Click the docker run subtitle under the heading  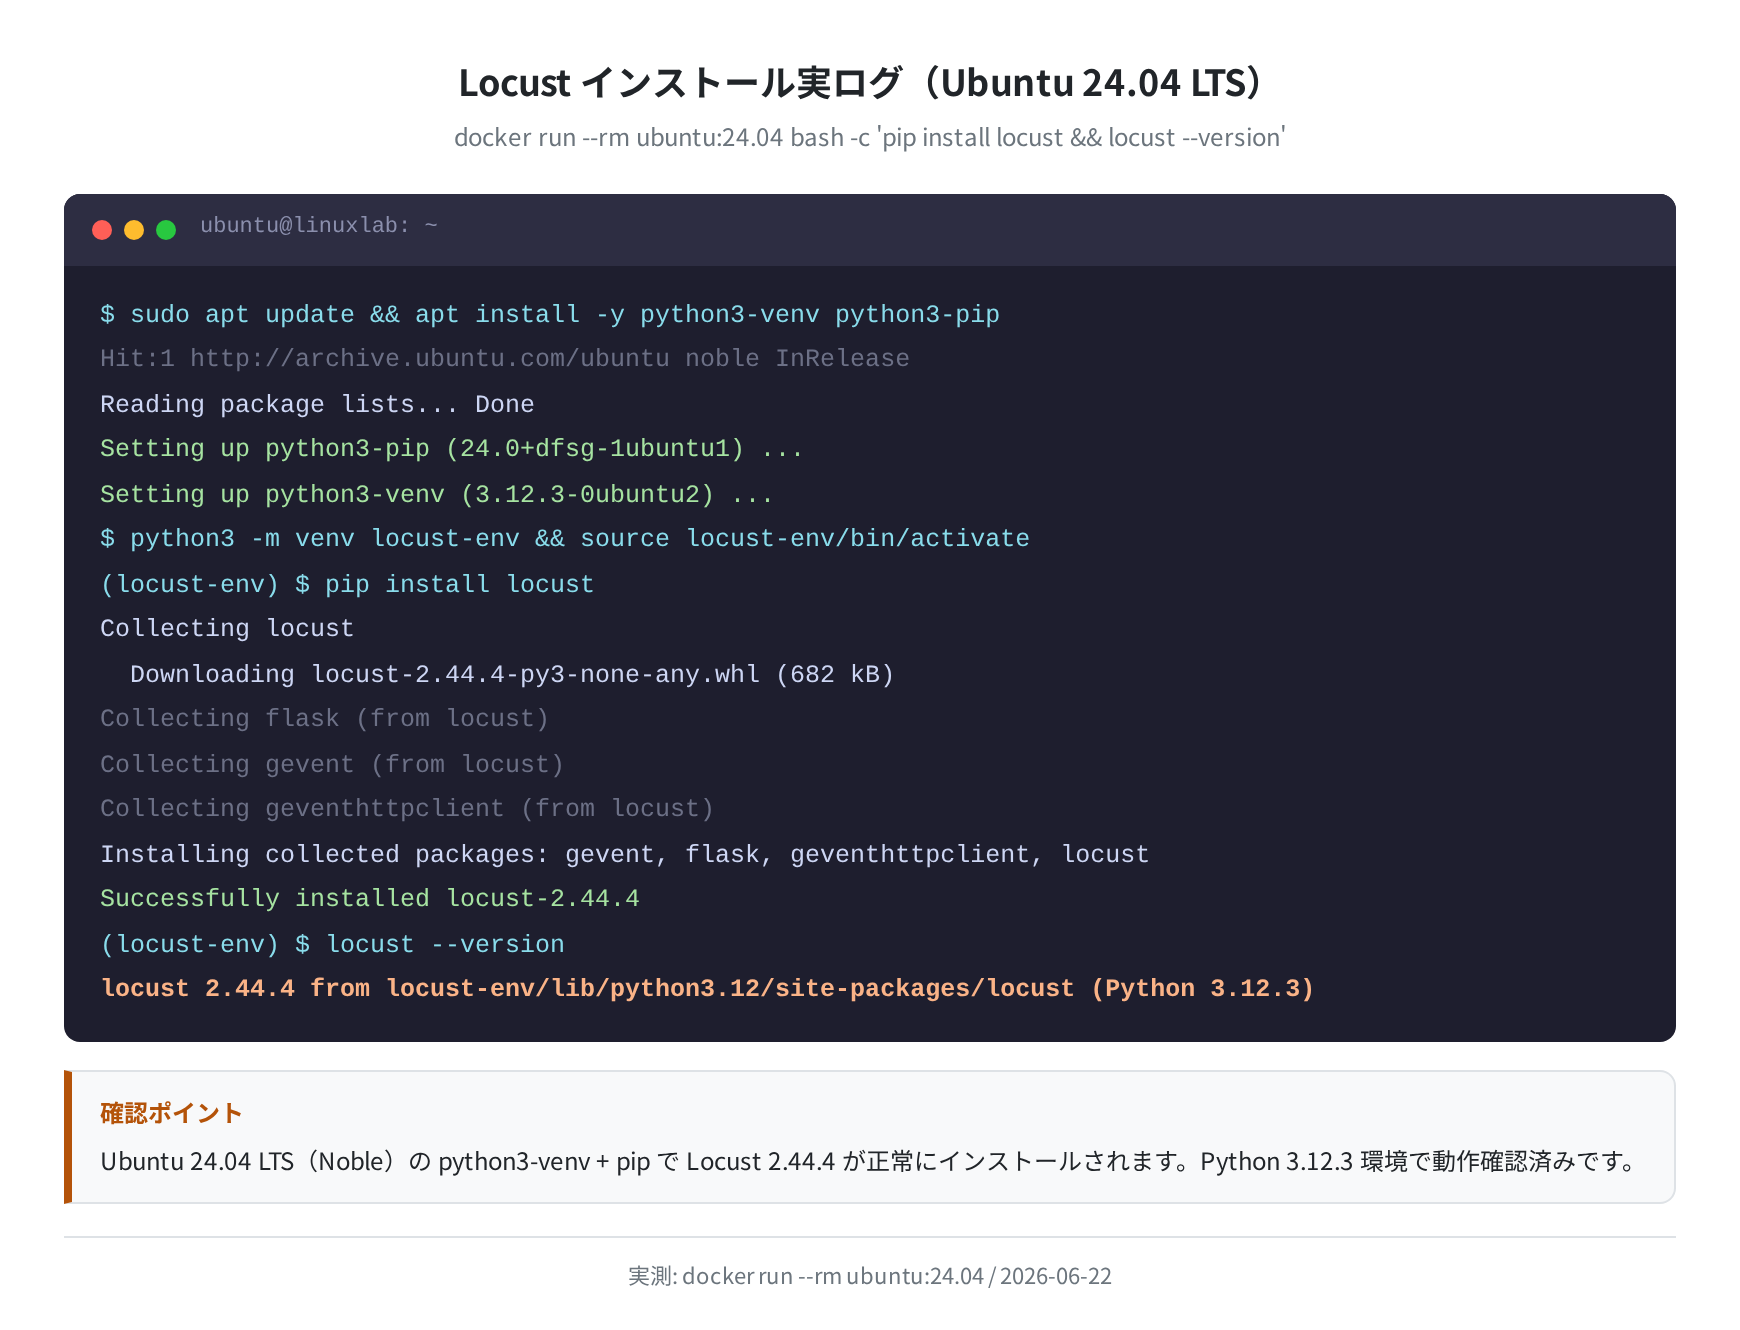tap(870, 137)
